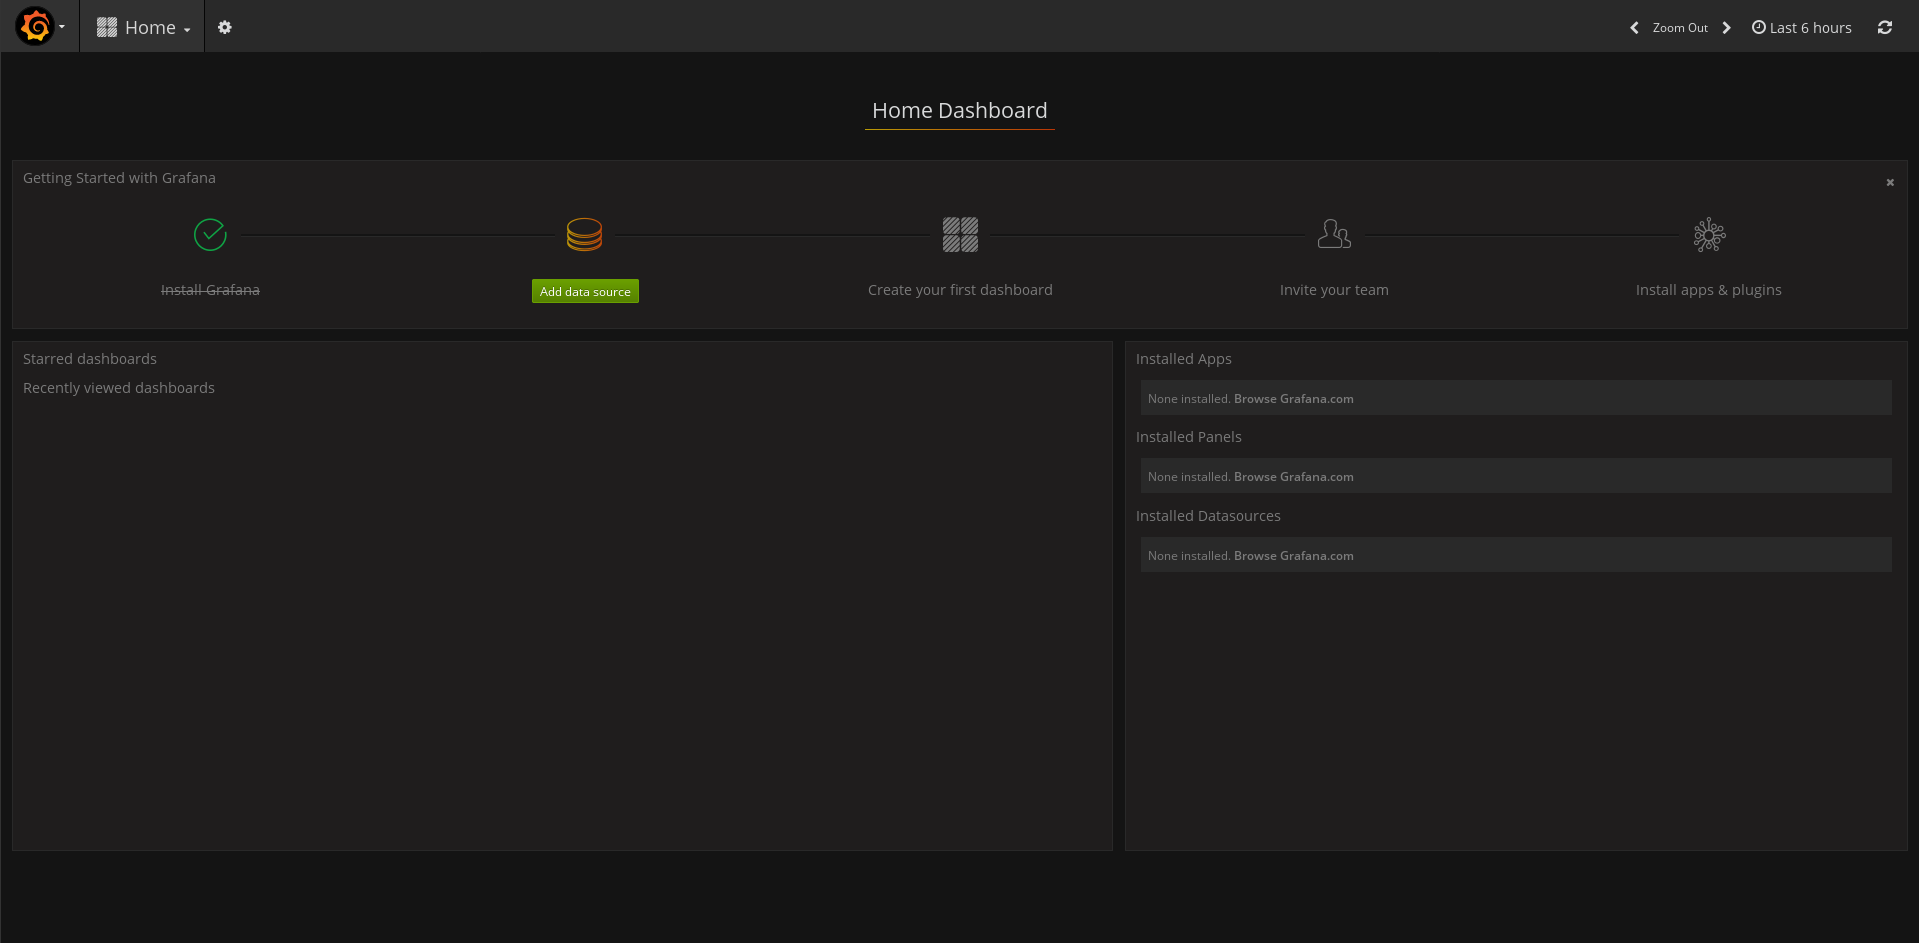
Task: Click the Installed Panels heading
Action: coord(1189,437)
